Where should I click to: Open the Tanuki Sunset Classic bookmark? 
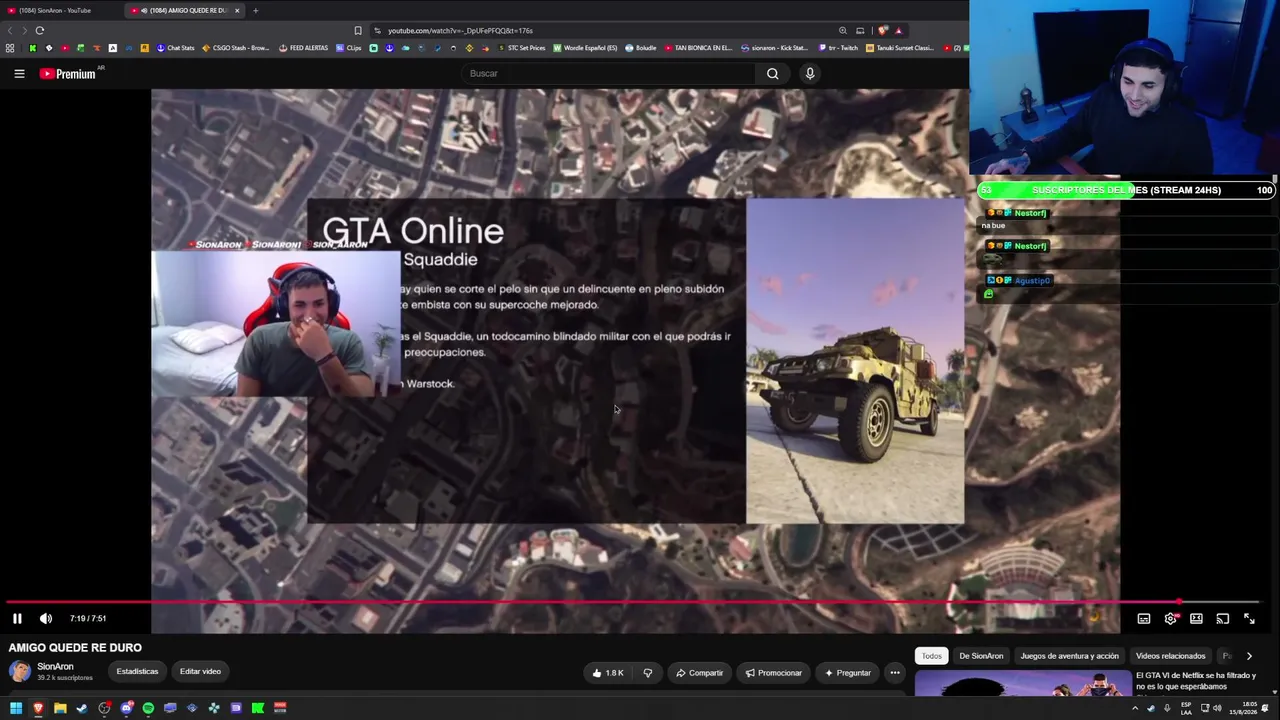click(x=899, y=48)
